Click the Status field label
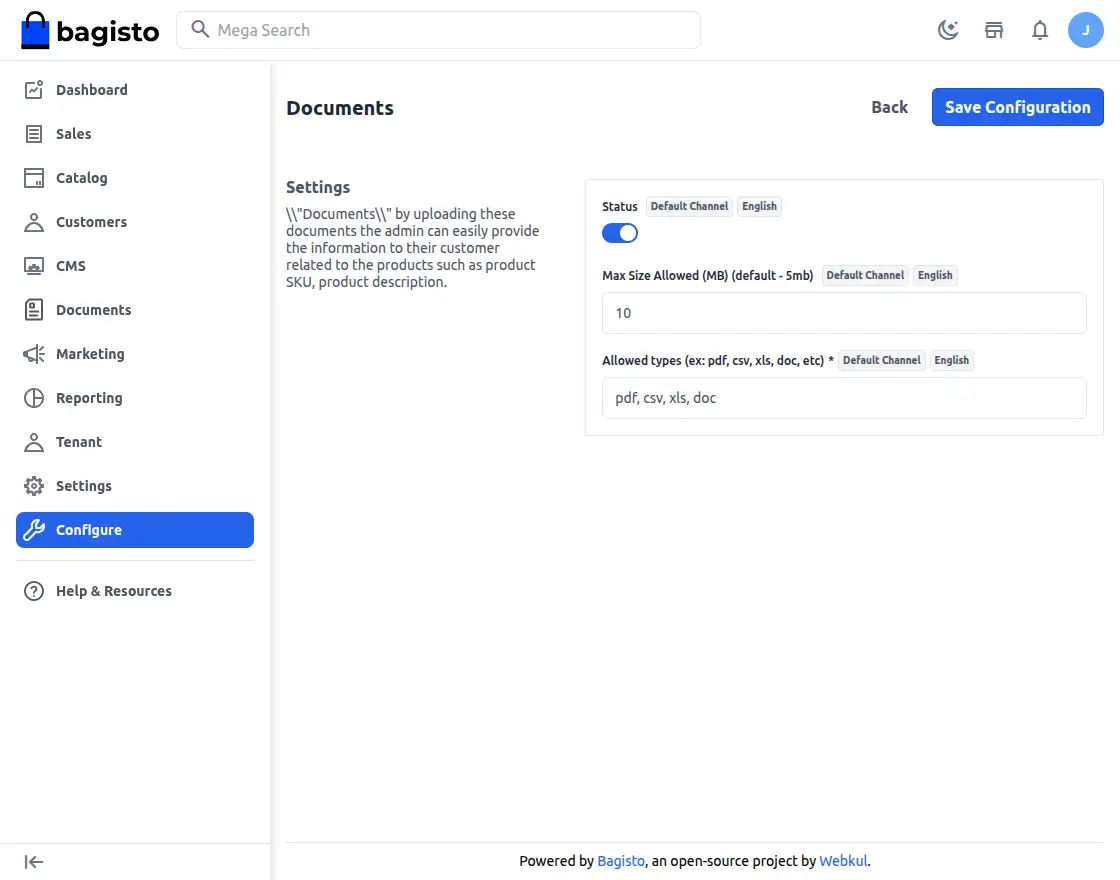The image size is (1120, 880). pos(619,206)
